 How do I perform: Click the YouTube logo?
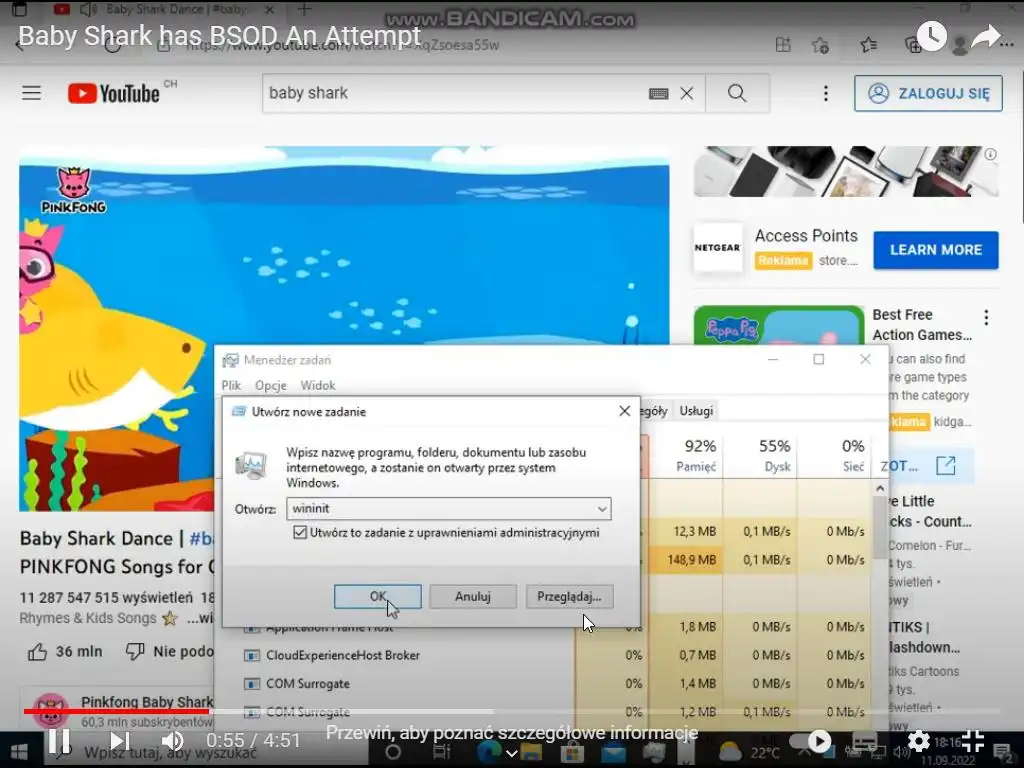tap(114, 93)
